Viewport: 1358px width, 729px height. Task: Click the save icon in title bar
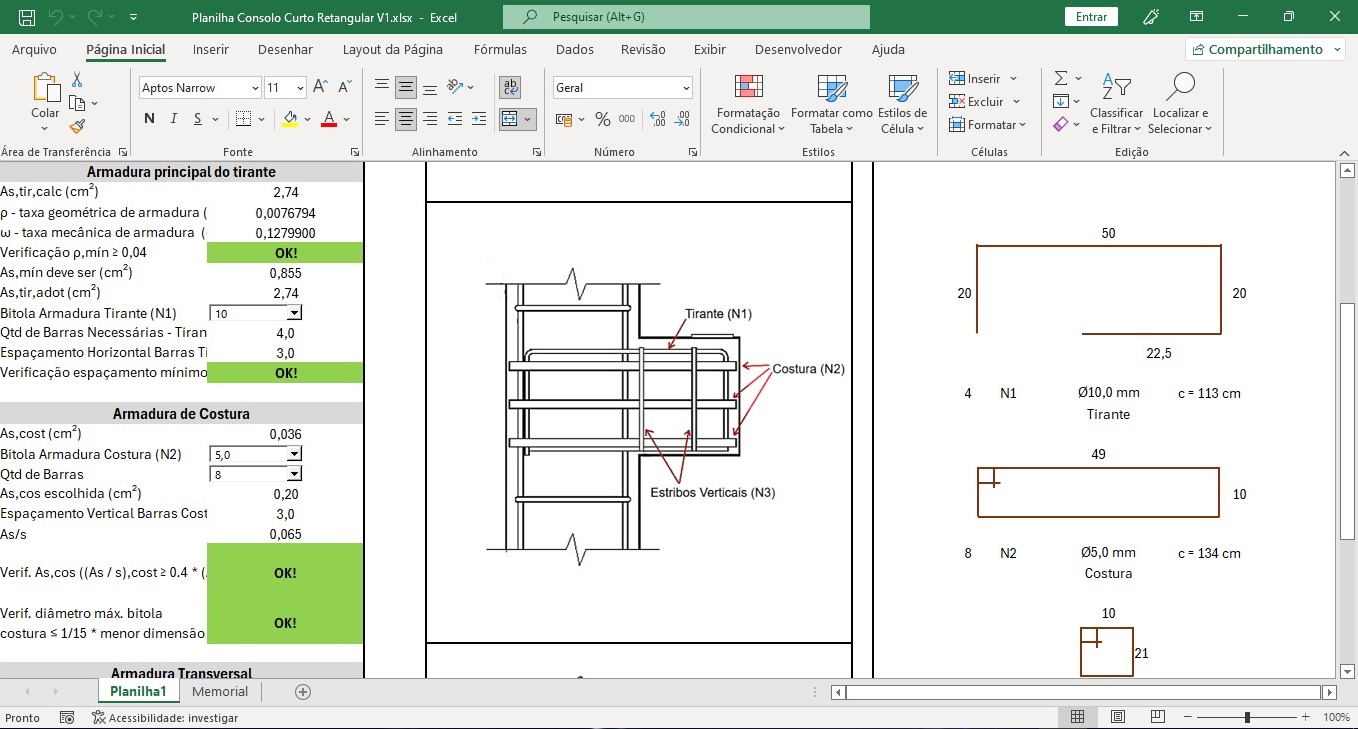click(27, 17)
